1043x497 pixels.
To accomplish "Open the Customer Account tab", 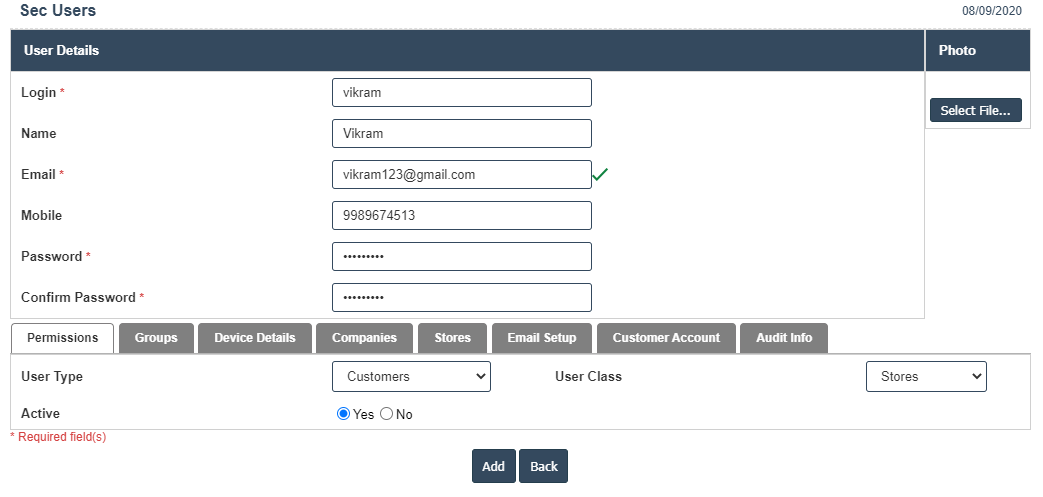I will click(x=666, y=338).
